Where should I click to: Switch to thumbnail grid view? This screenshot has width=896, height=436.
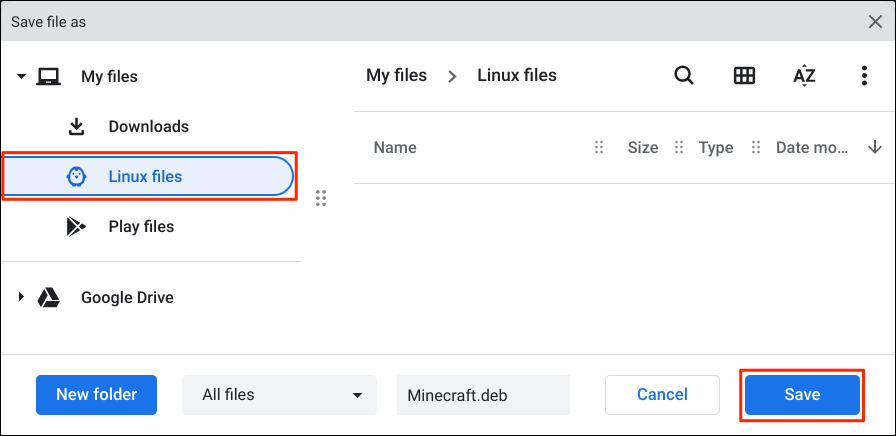[744, 76]
